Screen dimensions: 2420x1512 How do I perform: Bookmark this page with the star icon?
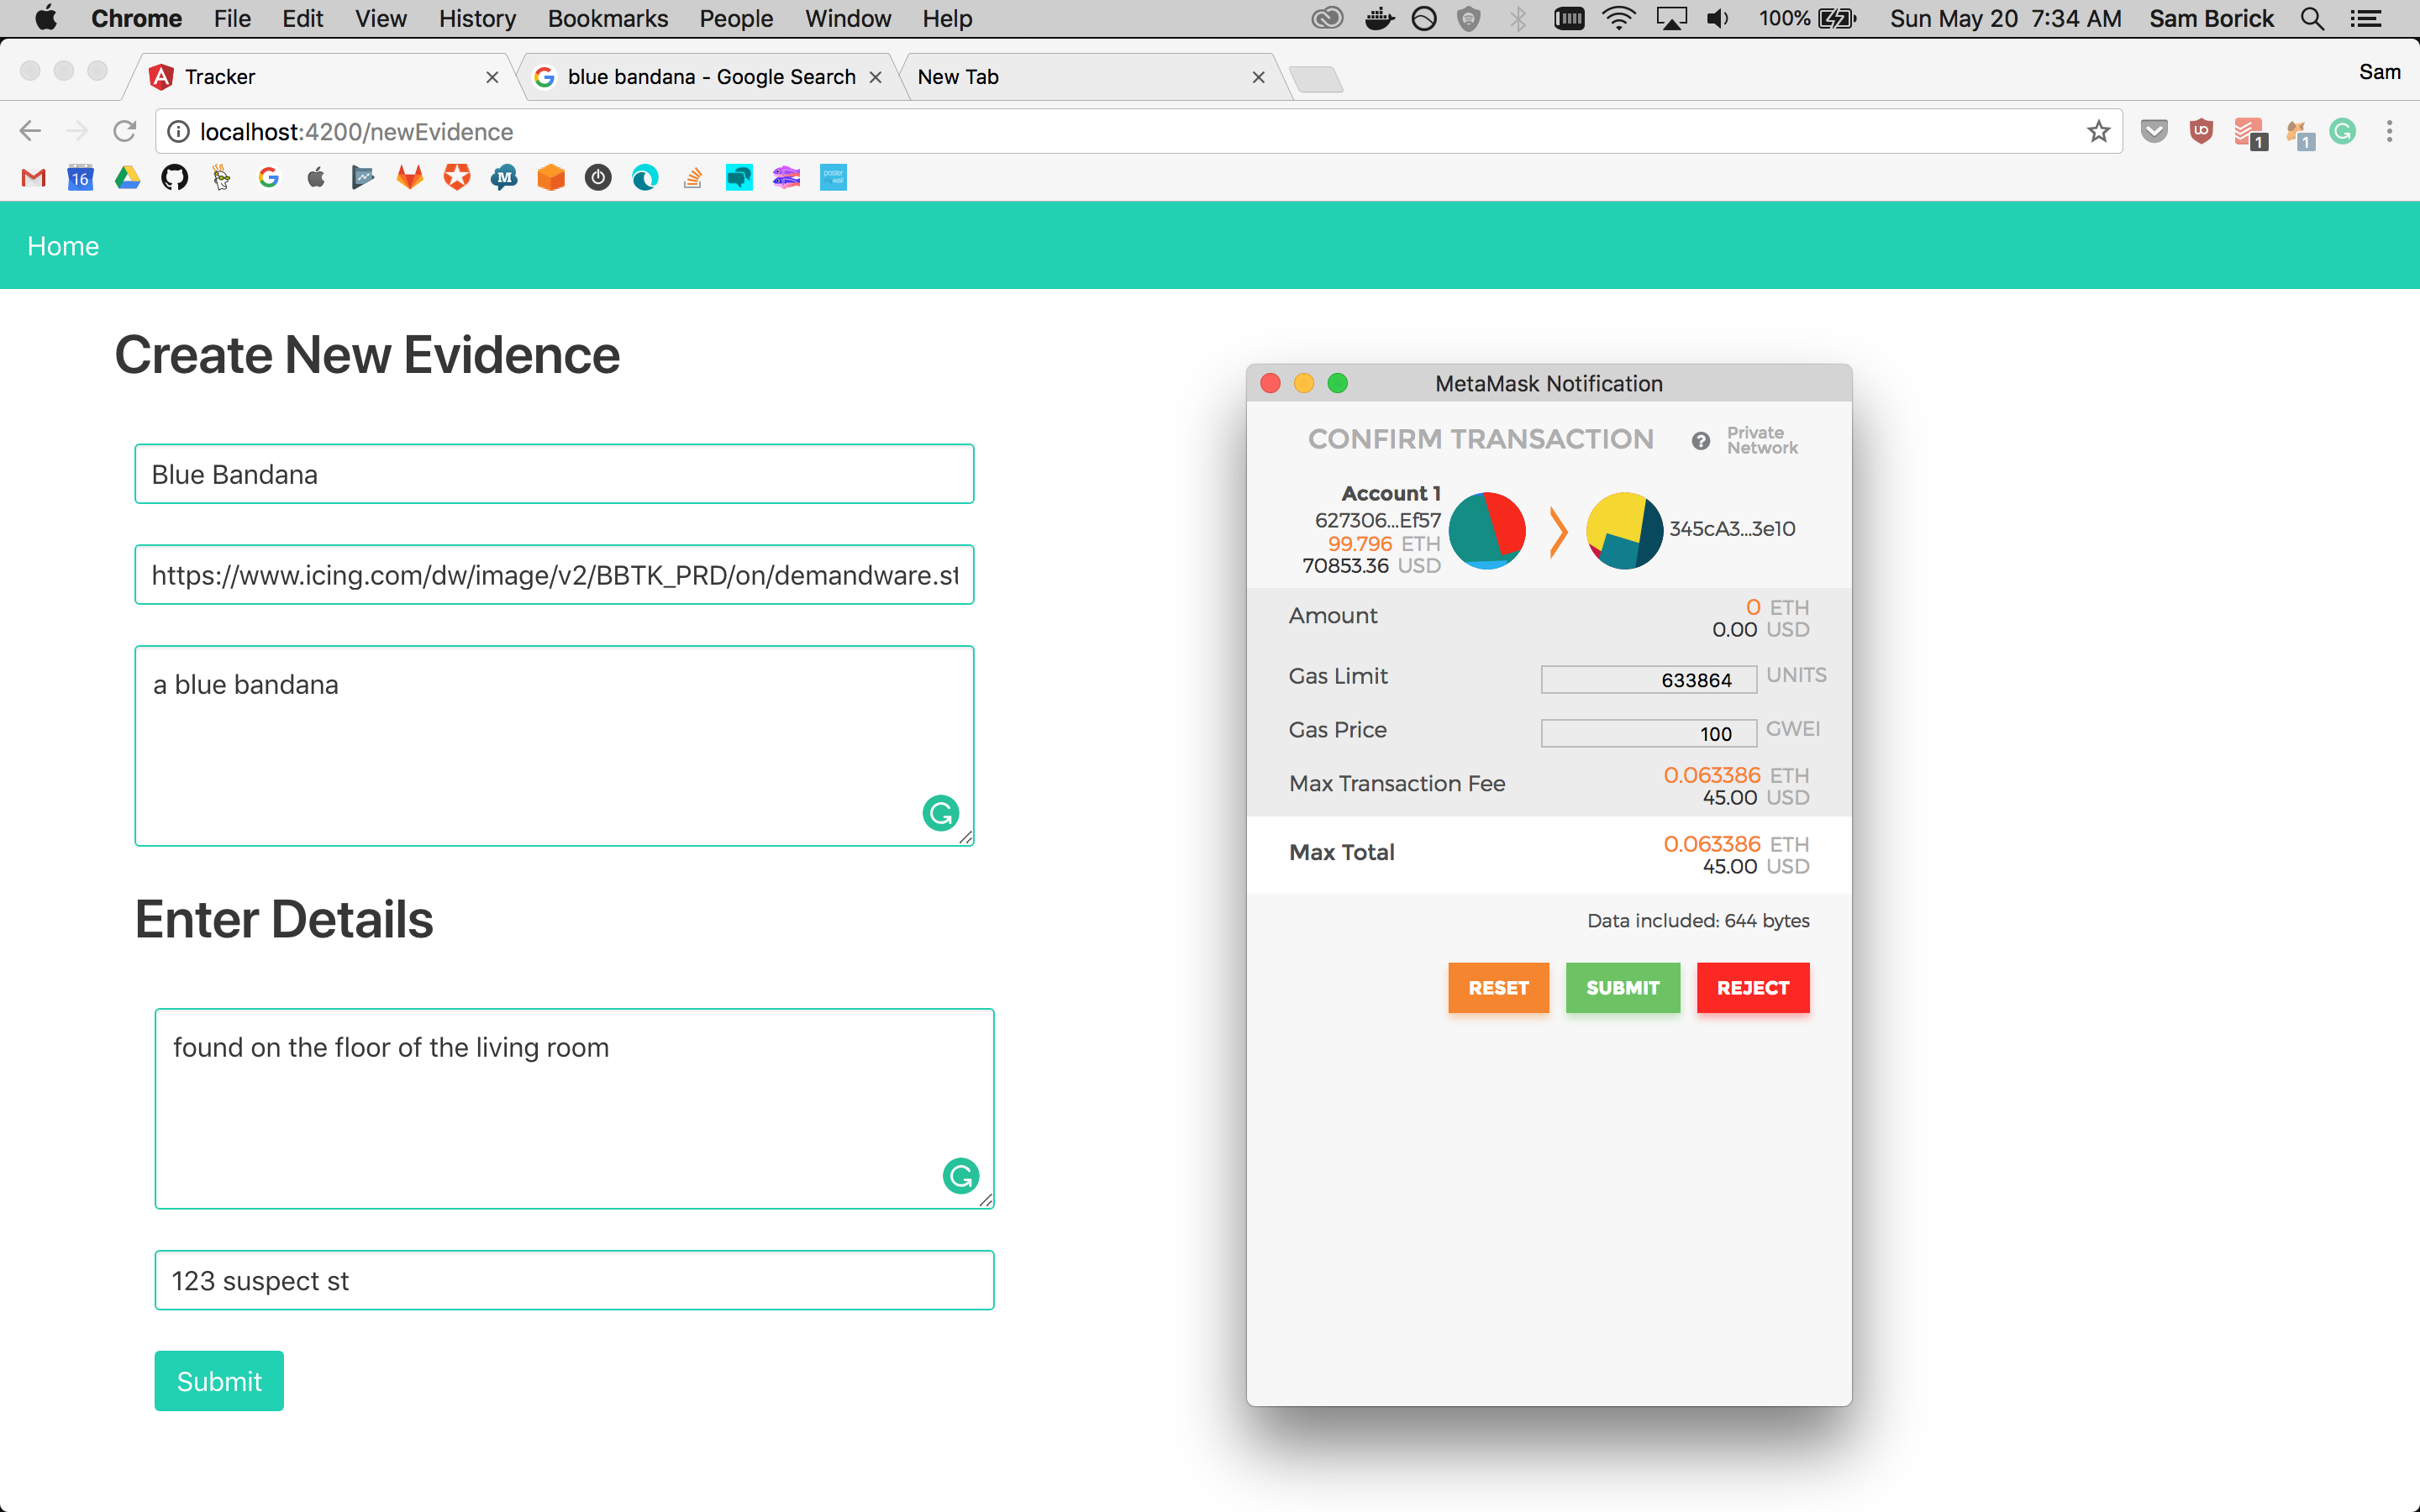pos(2098,132)
